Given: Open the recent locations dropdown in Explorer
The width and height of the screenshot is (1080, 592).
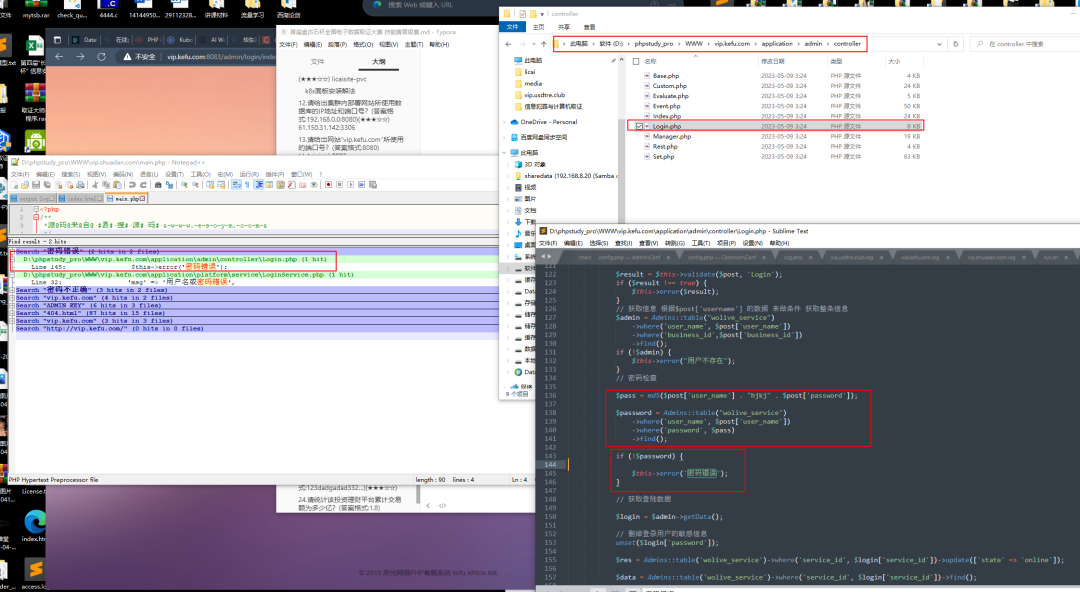Looking at the screenshot, I should 533,44.
